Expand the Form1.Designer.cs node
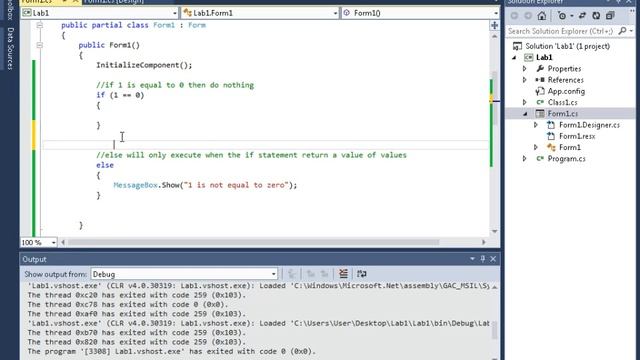The width and height of the screenshot is (640, 360). tap(536, 125)
